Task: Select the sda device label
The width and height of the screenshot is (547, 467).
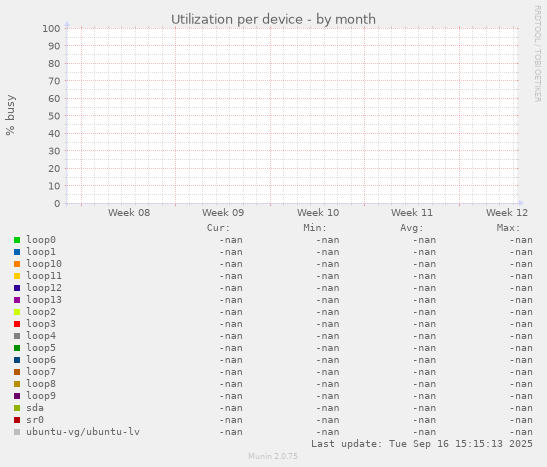Action: [35, 408]
